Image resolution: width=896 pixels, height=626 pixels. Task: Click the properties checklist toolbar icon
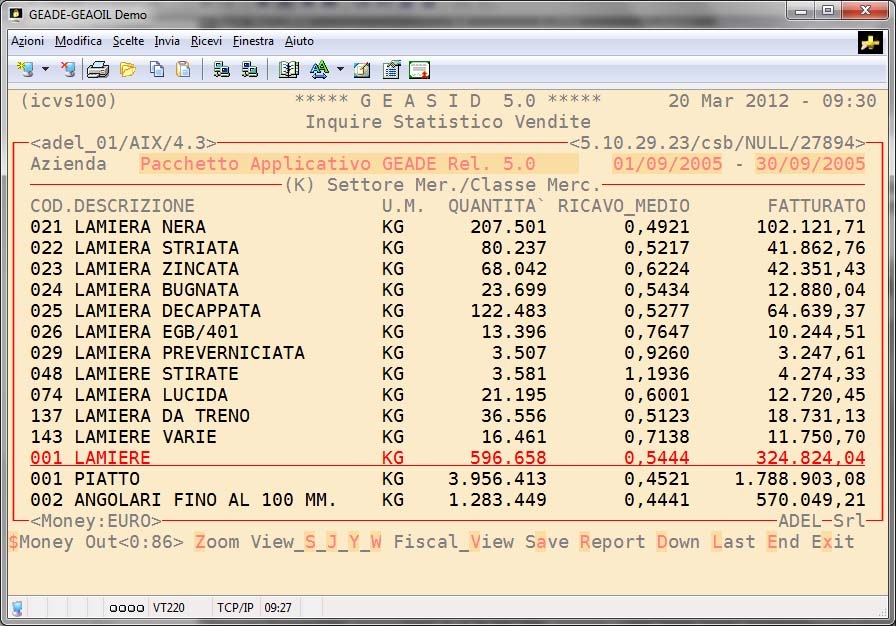coord(391,70)
